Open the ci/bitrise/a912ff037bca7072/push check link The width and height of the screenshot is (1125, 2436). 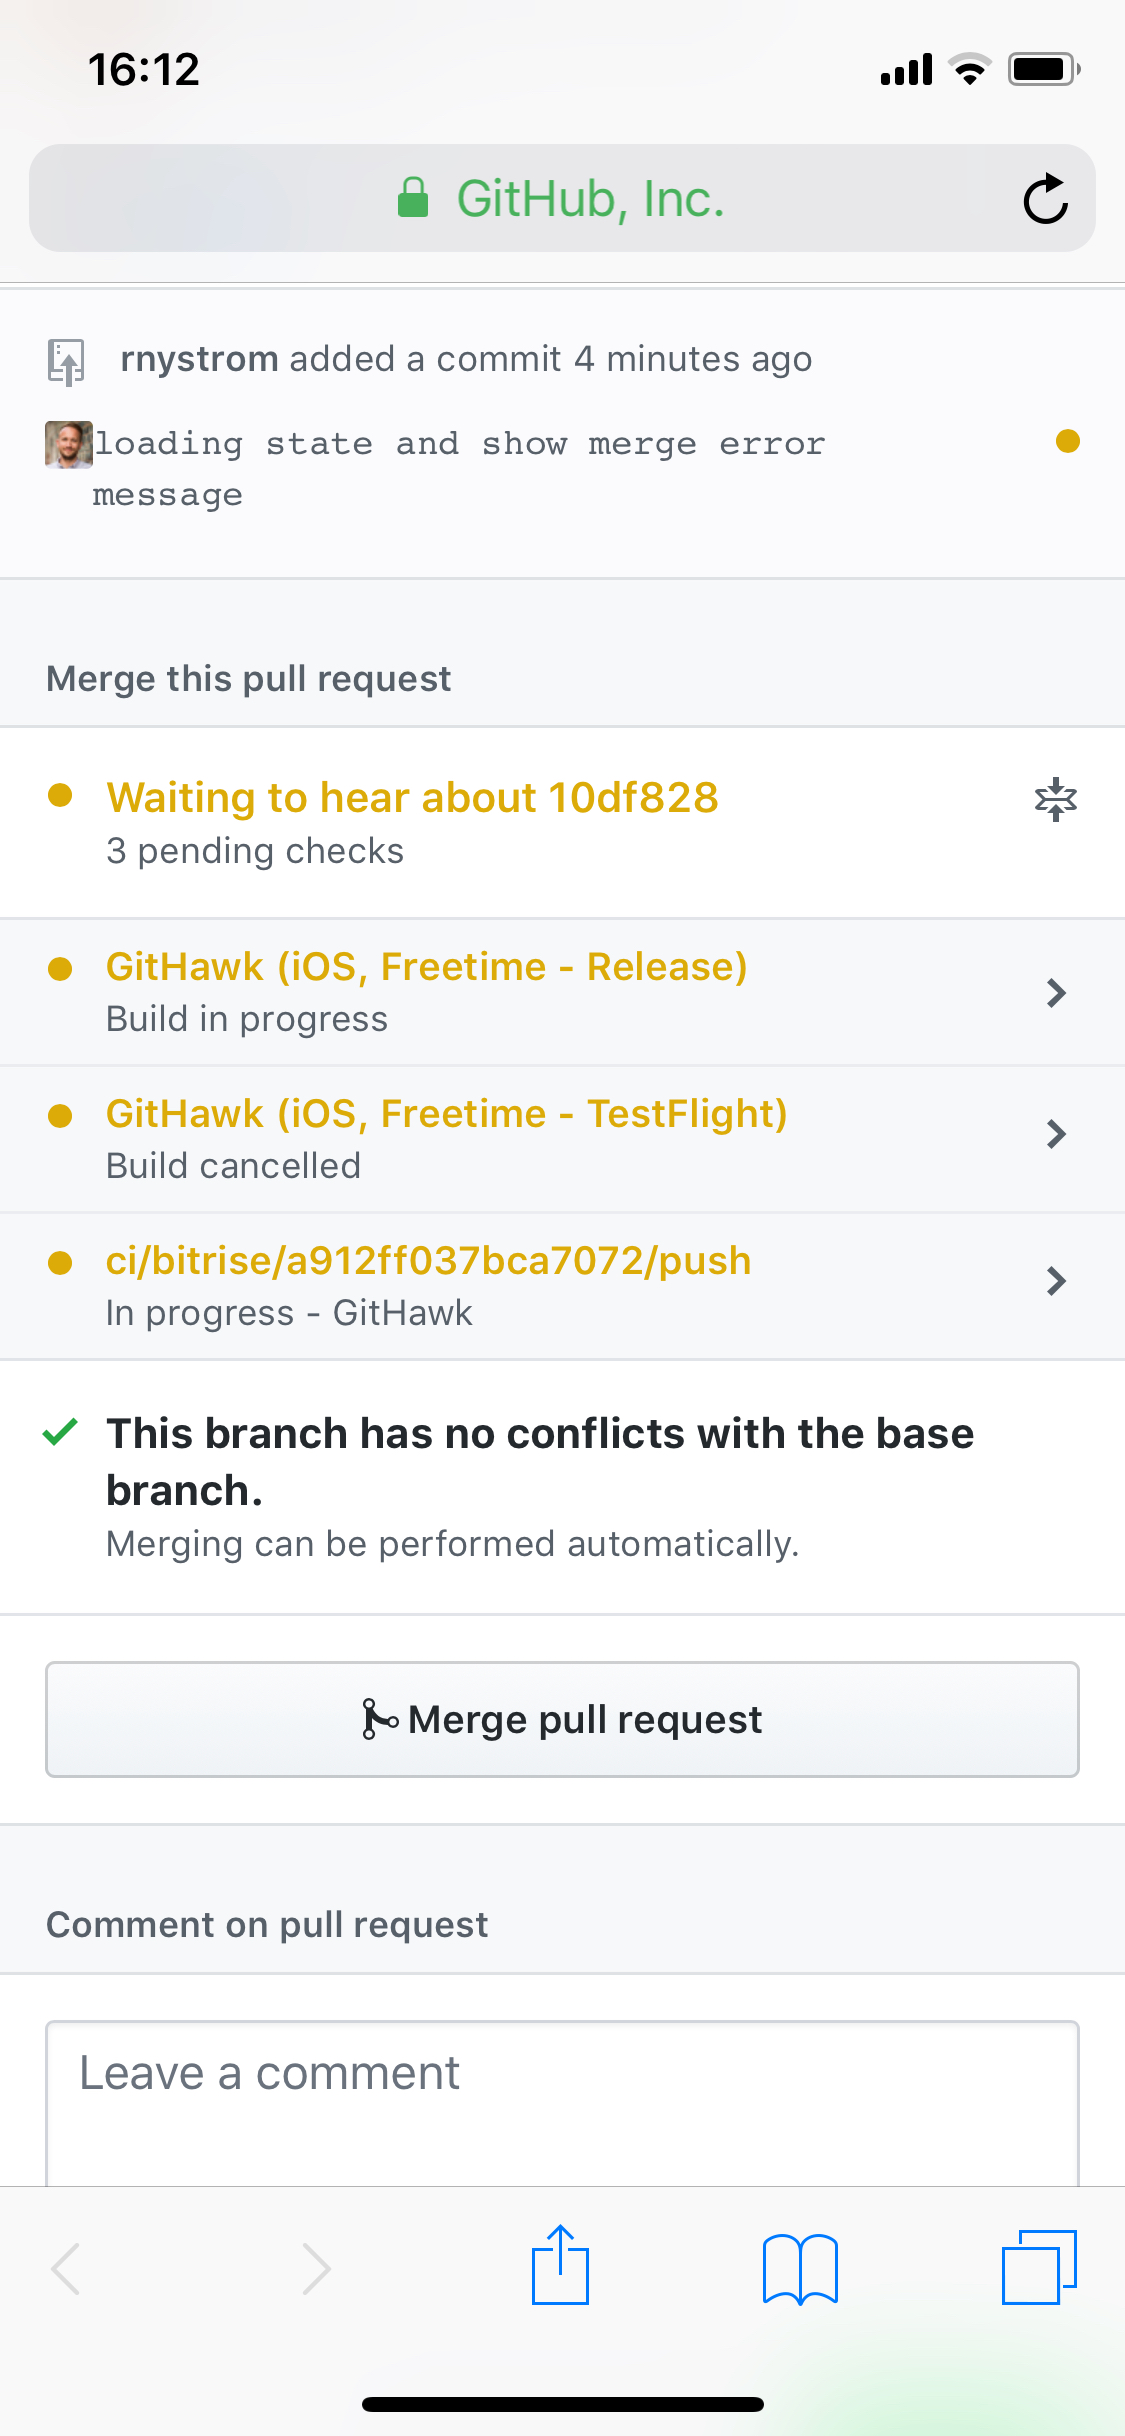pos(428,1261)
